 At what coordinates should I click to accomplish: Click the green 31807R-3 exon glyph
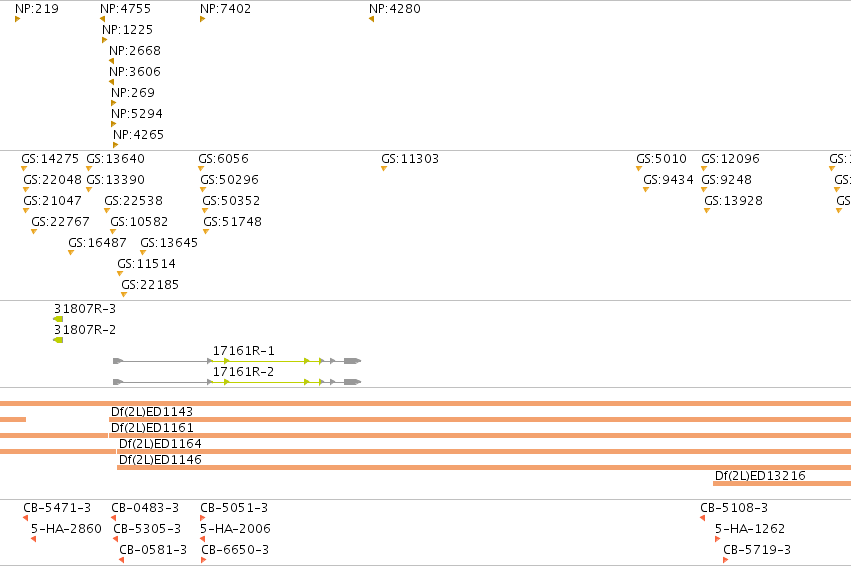click(x=58, y=319)
